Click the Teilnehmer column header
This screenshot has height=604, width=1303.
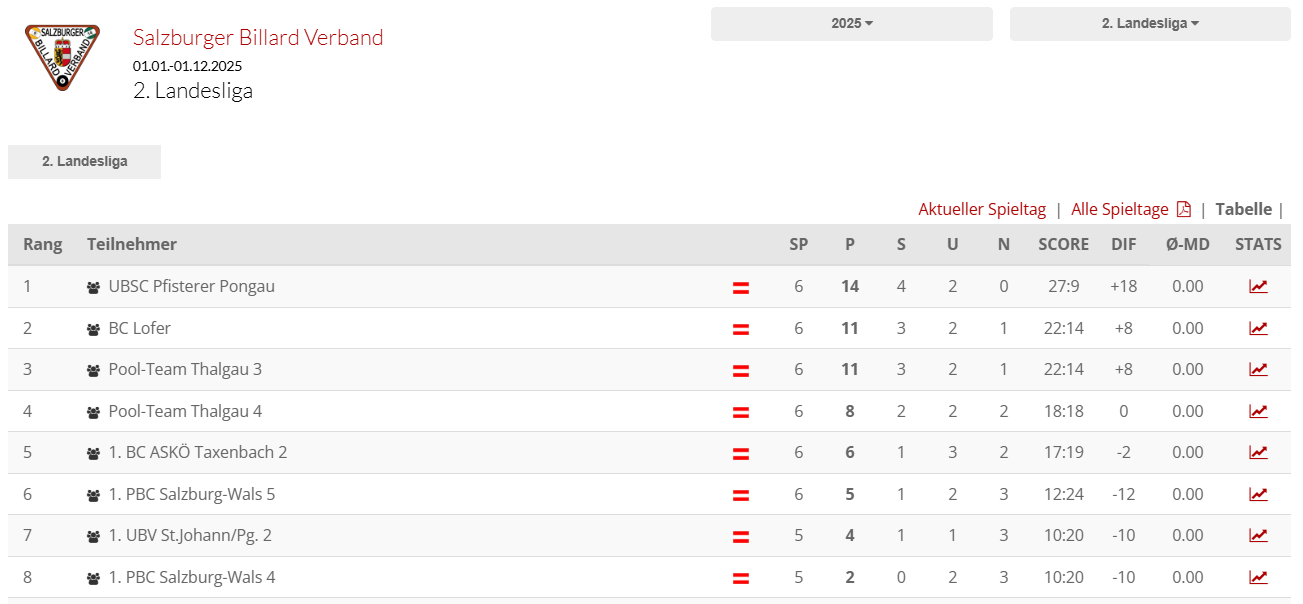point(132,244)
